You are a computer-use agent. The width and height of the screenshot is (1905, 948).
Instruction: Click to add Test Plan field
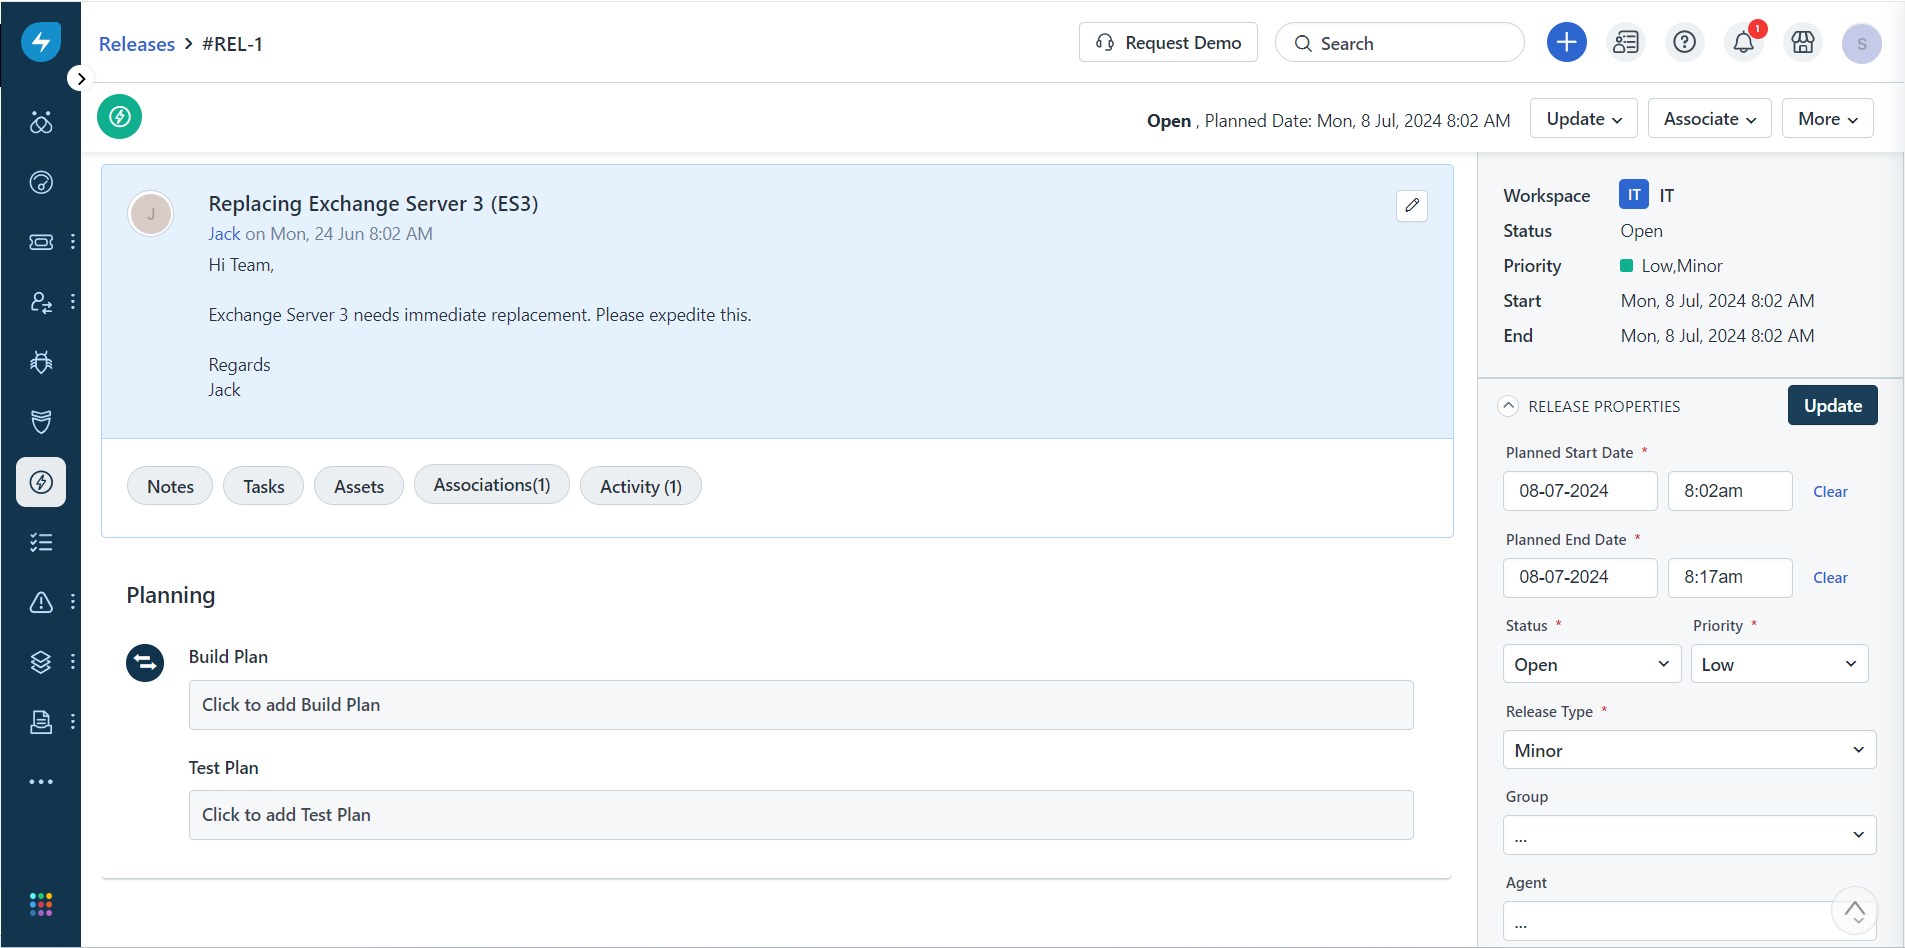coord(801,815)
